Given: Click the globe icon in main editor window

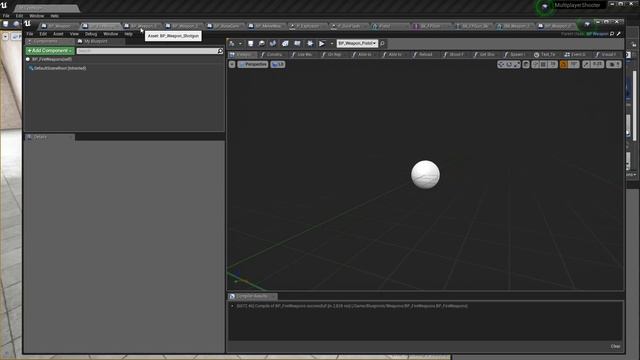Looking at the screenshot, I should pos(16,24).
